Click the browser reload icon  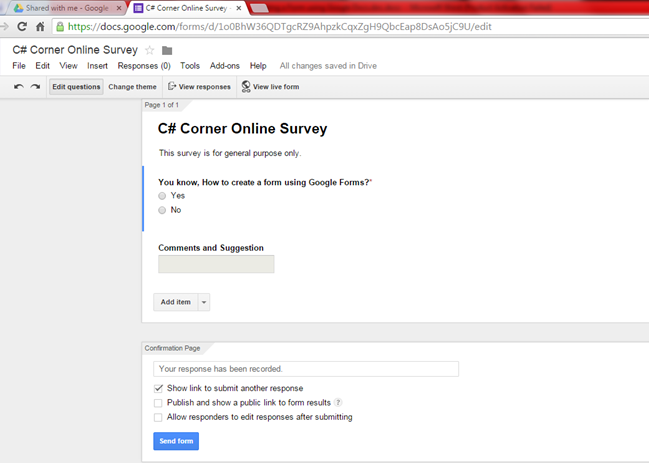pos(22,27)
